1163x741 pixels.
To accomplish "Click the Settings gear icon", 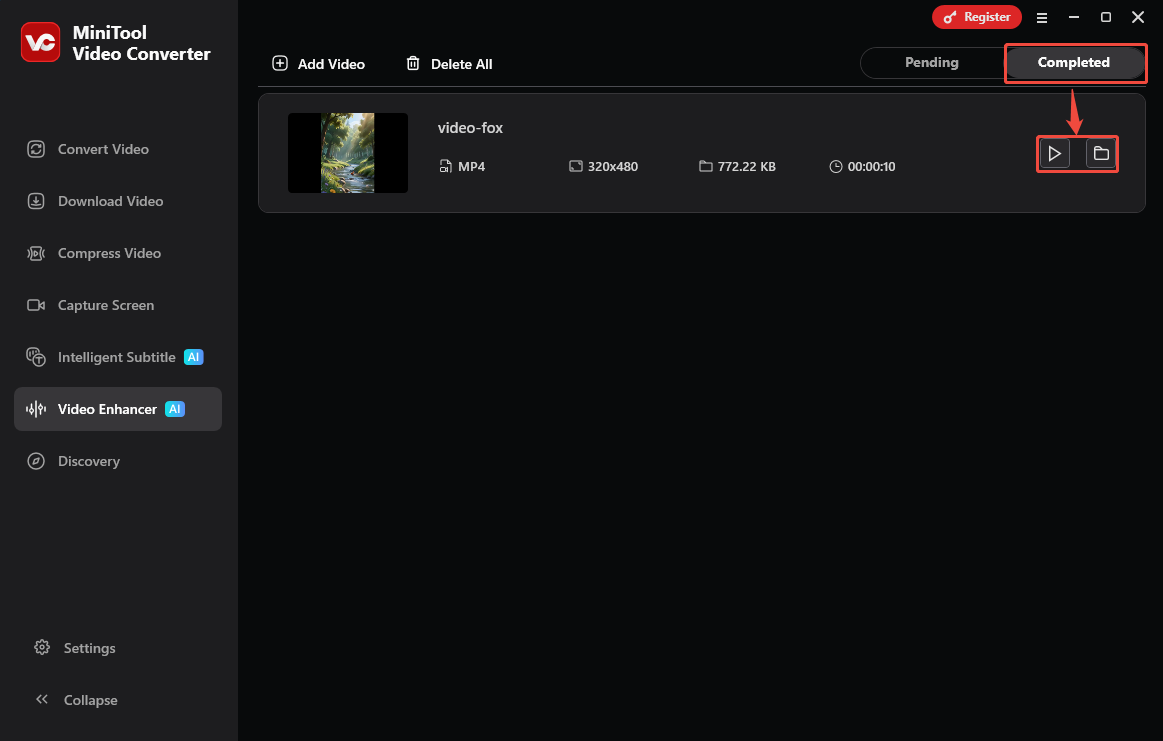I will tap(42, 647).
